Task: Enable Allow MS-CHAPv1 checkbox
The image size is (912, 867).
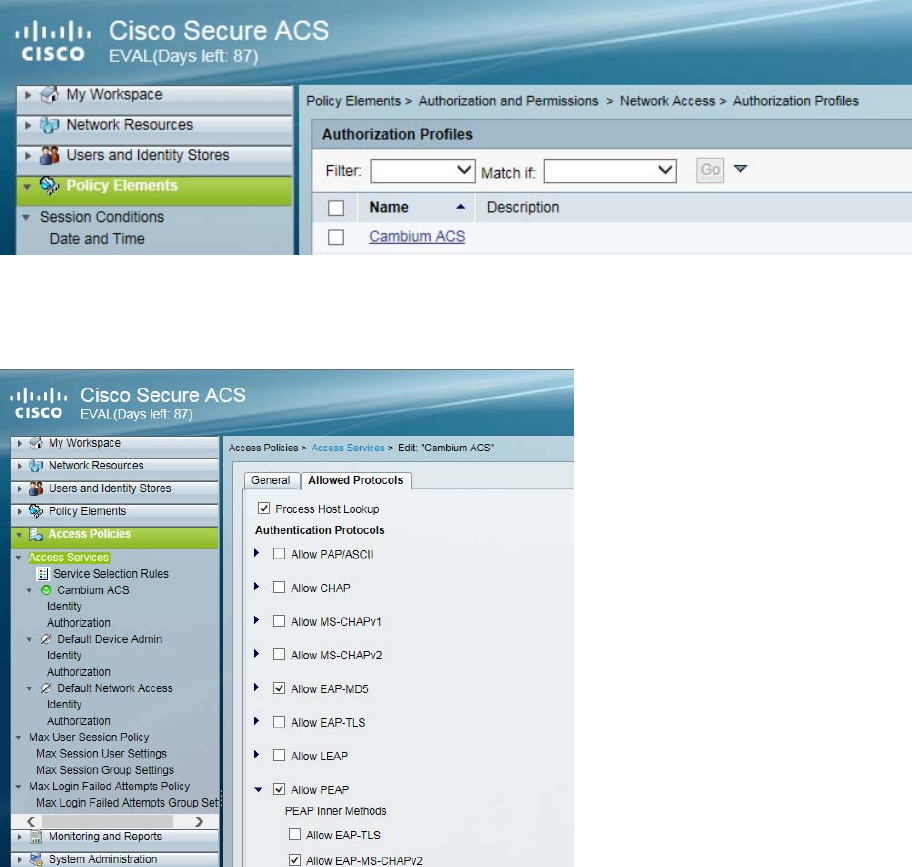Action: click(x=279, y=621)
